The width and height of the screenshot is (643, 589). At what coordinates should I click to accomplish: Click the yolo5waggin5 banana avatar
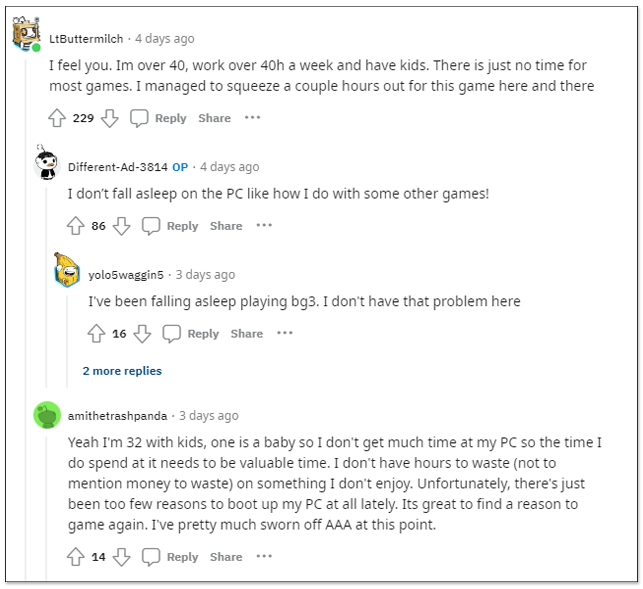tap(67, 270)
